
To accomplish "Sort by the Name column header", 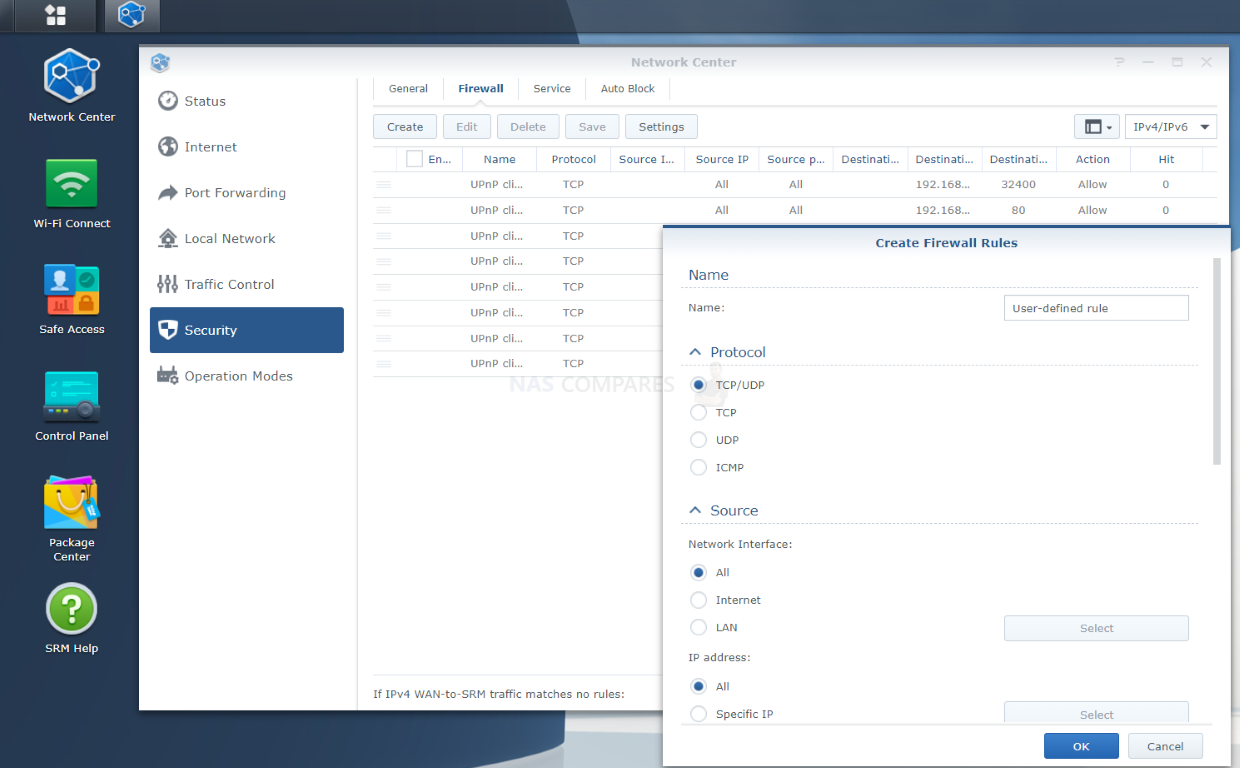I will click(x=499, y=159).
